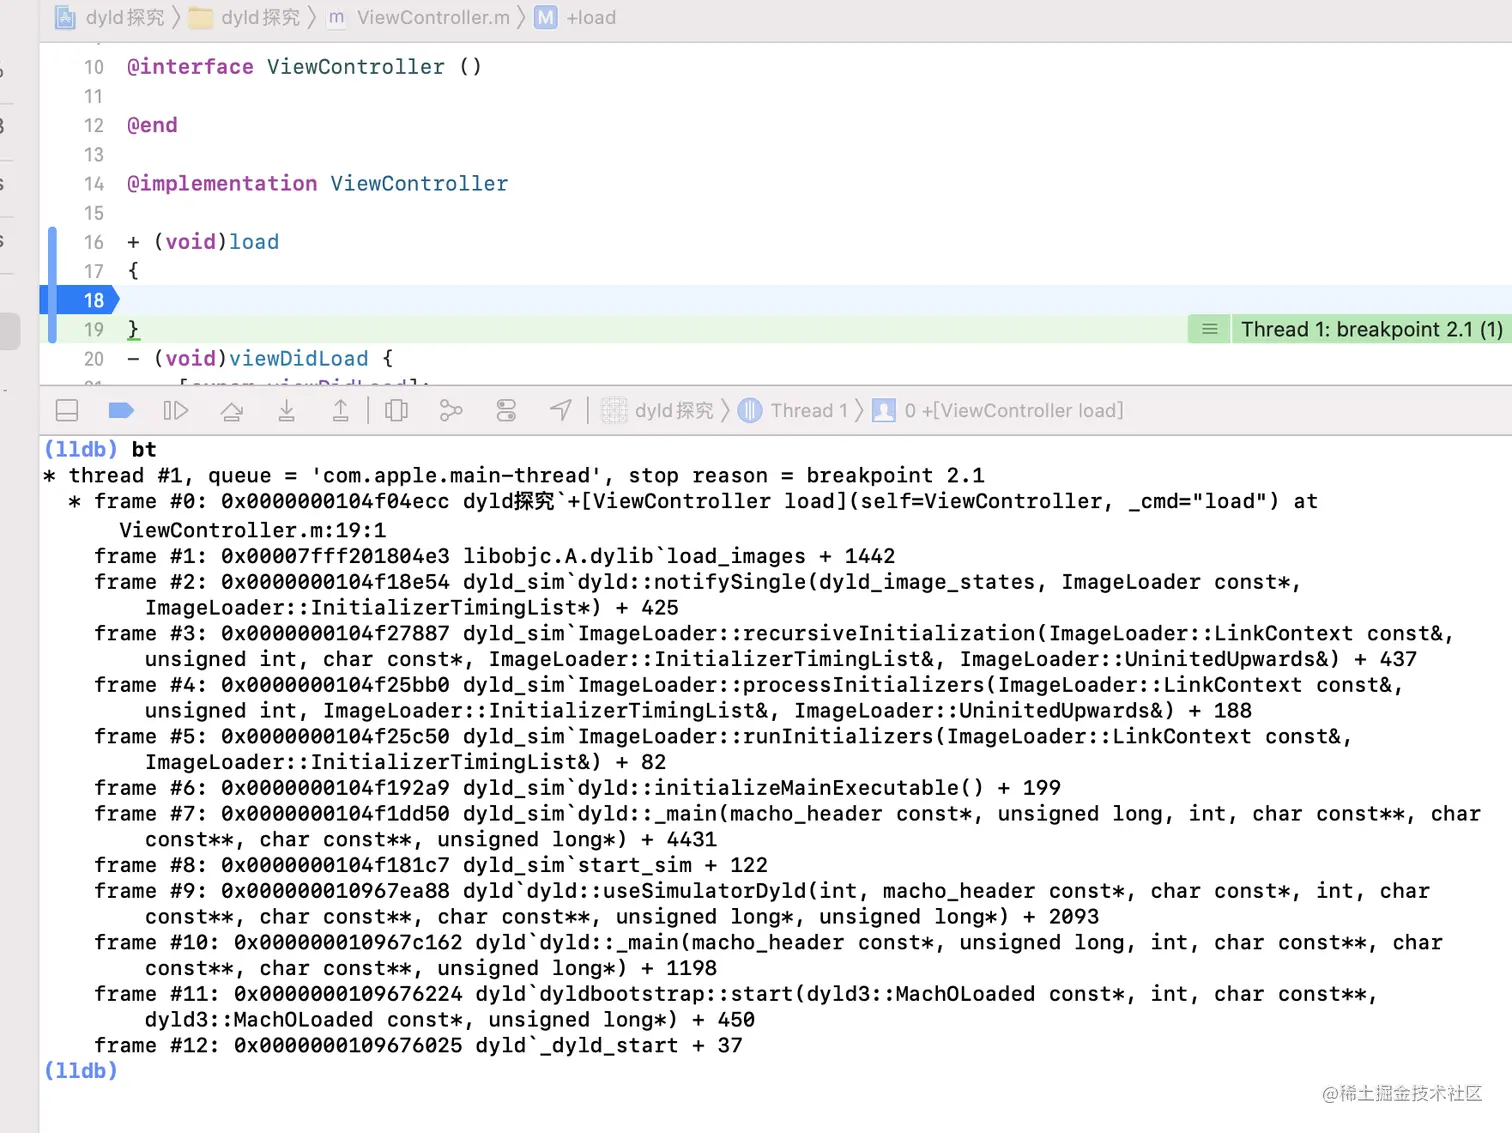
Task: Open Thread 1 selector in debug bar
Action: click(x=793, y=410)
